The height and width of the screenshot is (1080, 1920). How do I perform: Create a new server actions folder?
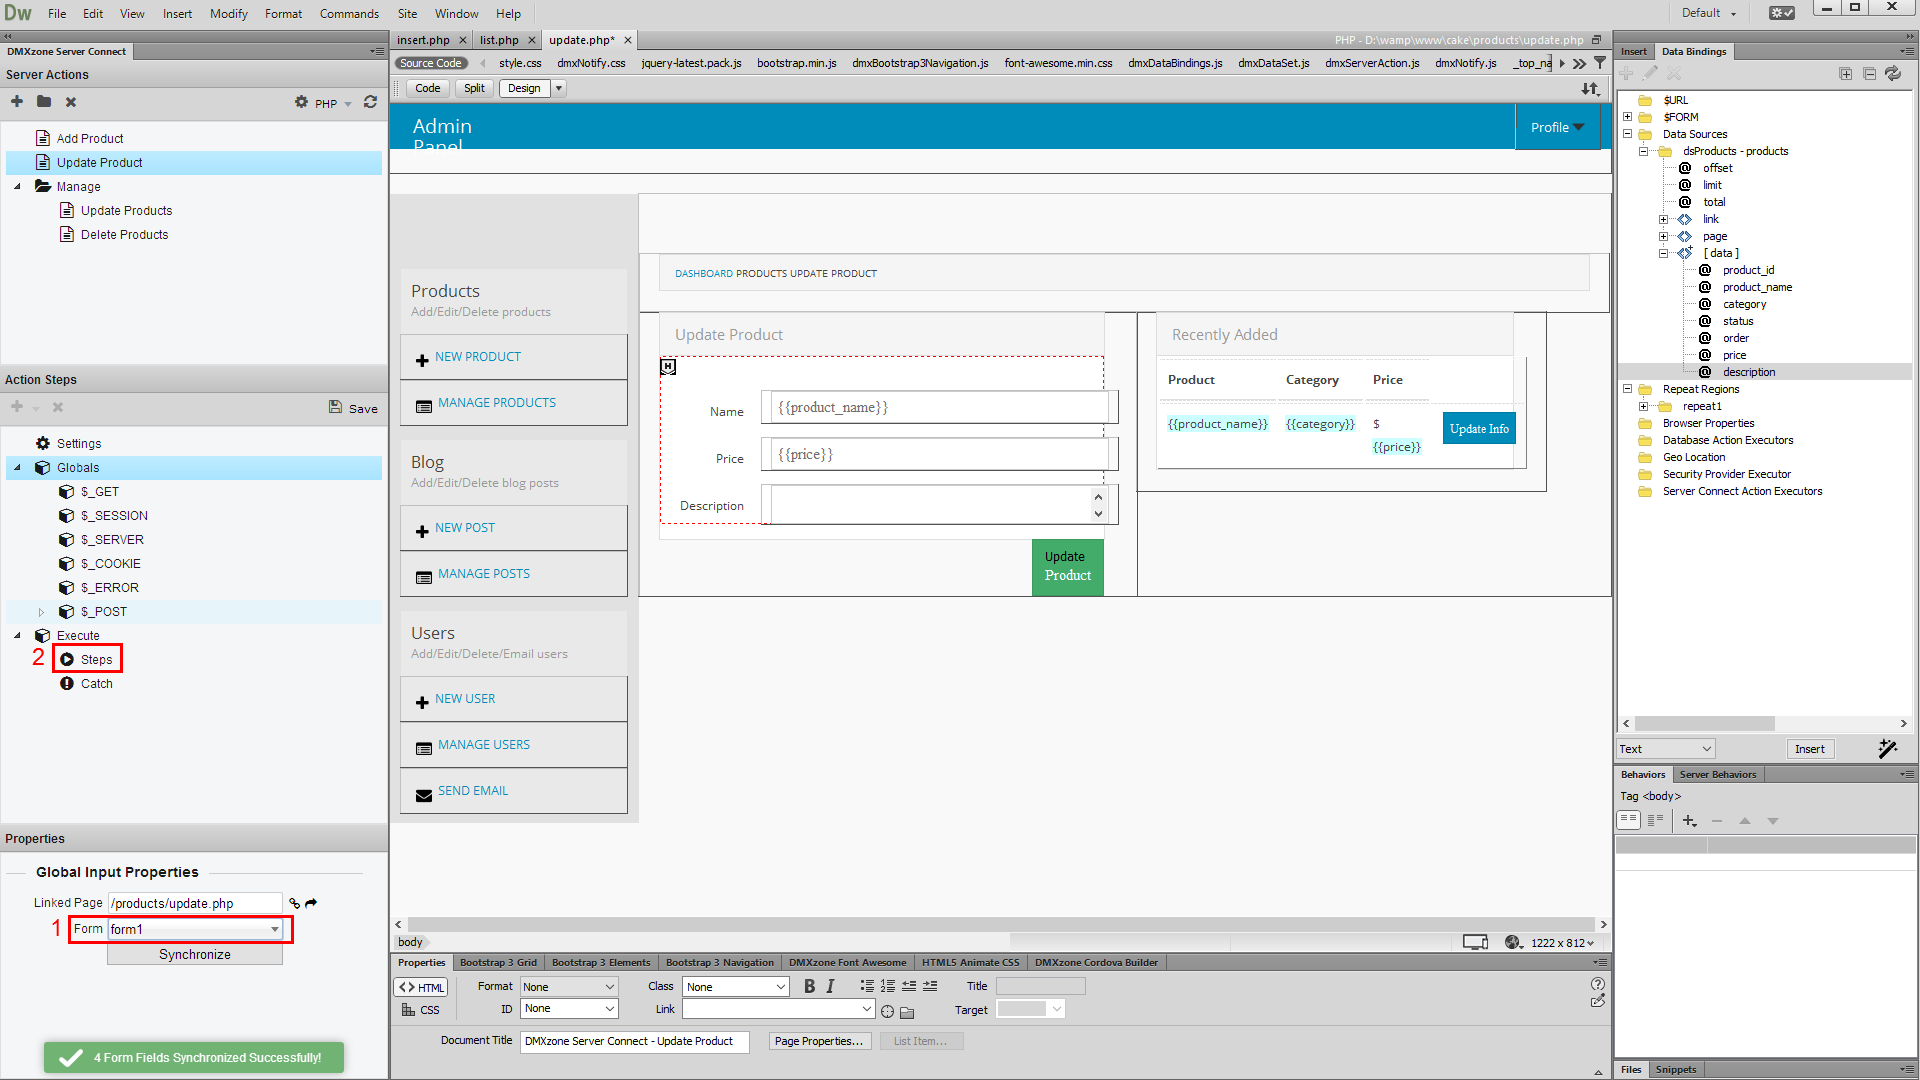44,101
